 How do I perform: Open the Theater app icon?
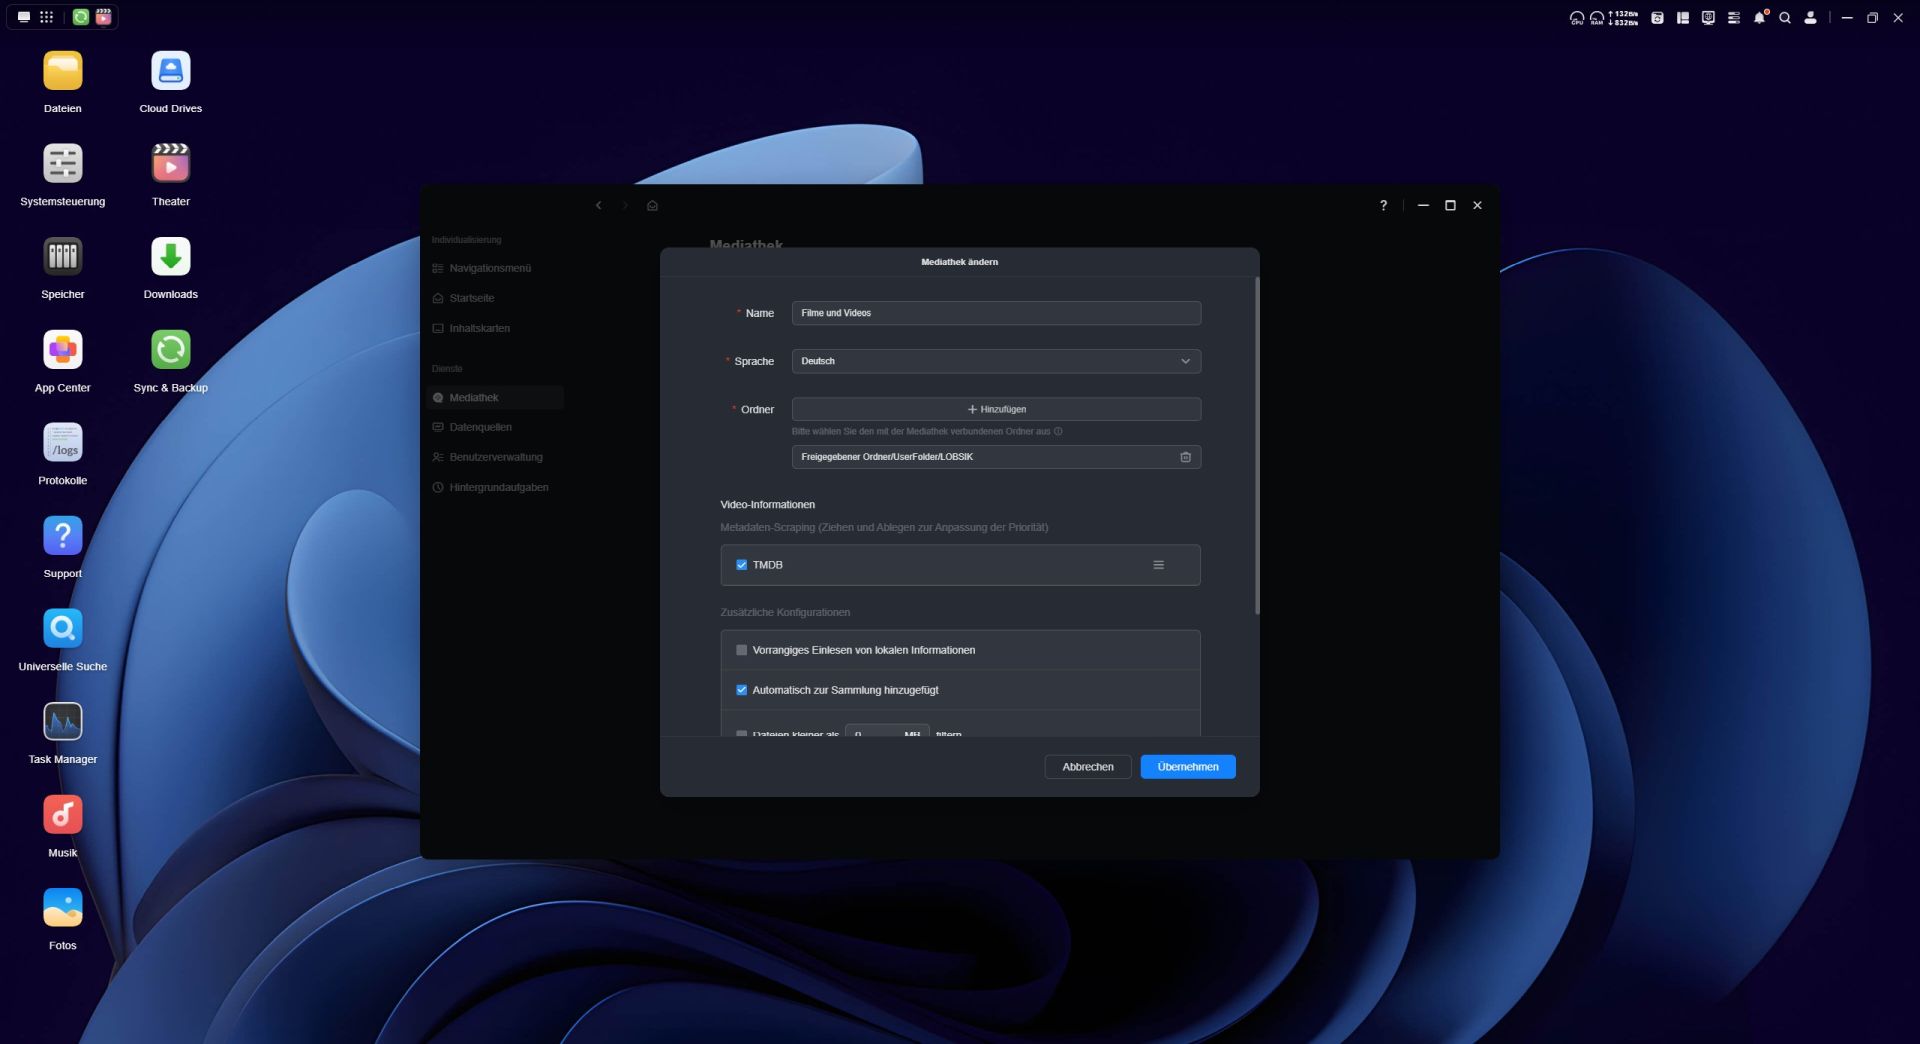click(170, 164)
